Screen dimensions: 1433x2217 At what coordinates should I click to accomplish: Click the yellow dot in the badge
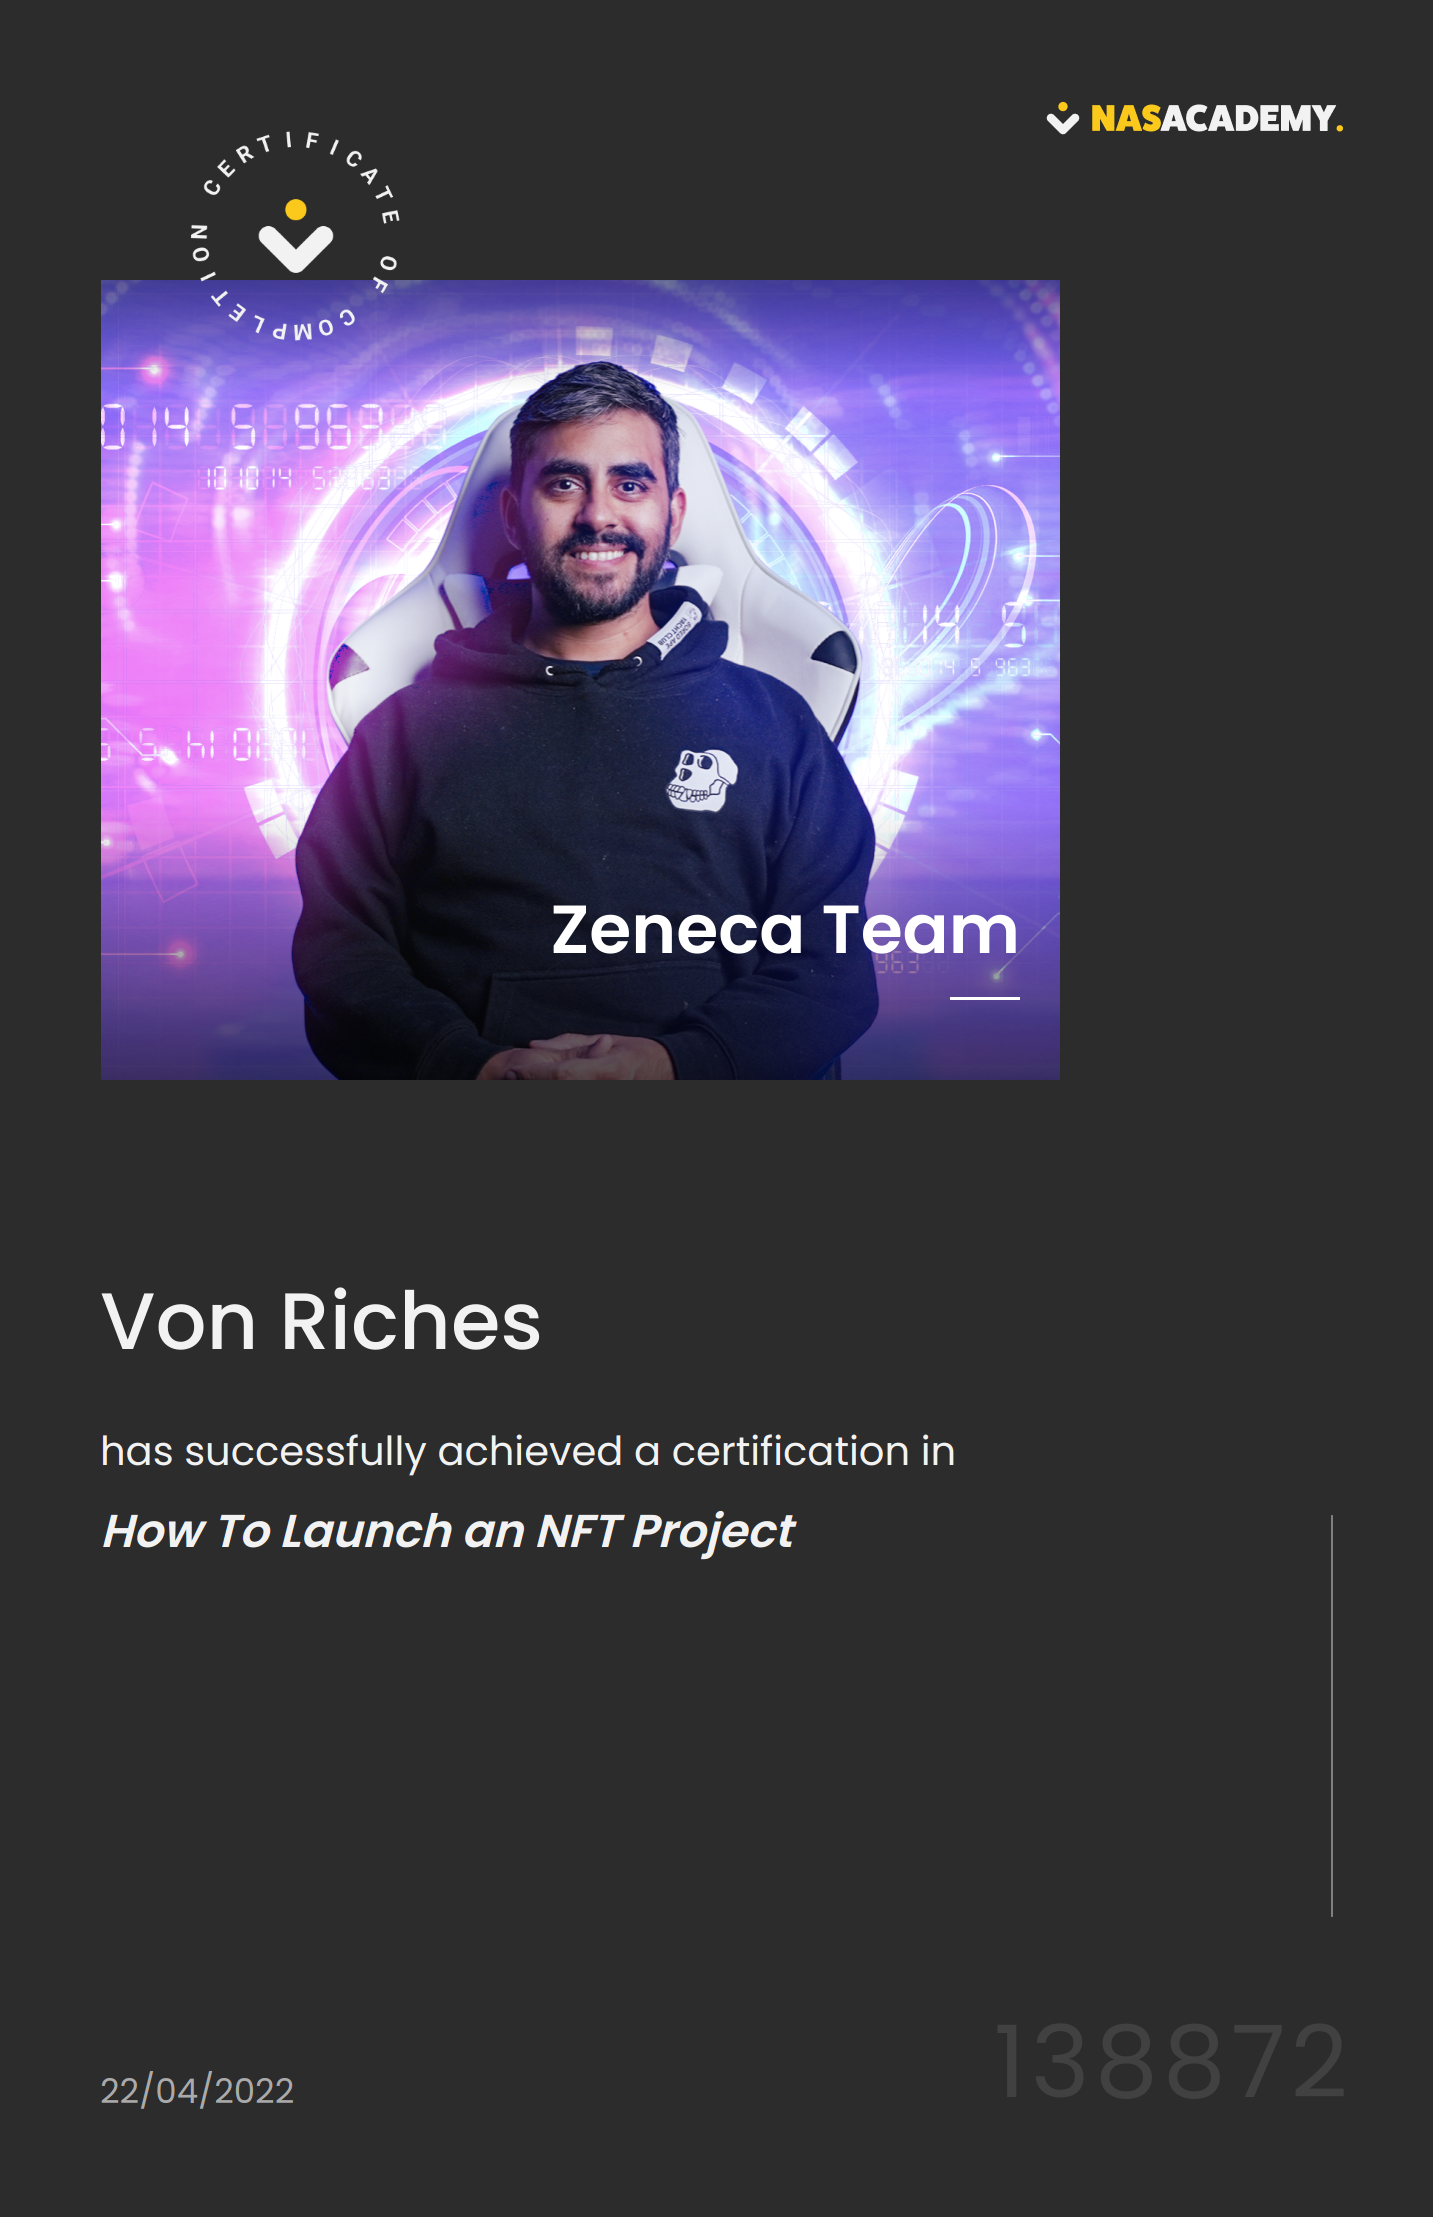pos(296,209)
